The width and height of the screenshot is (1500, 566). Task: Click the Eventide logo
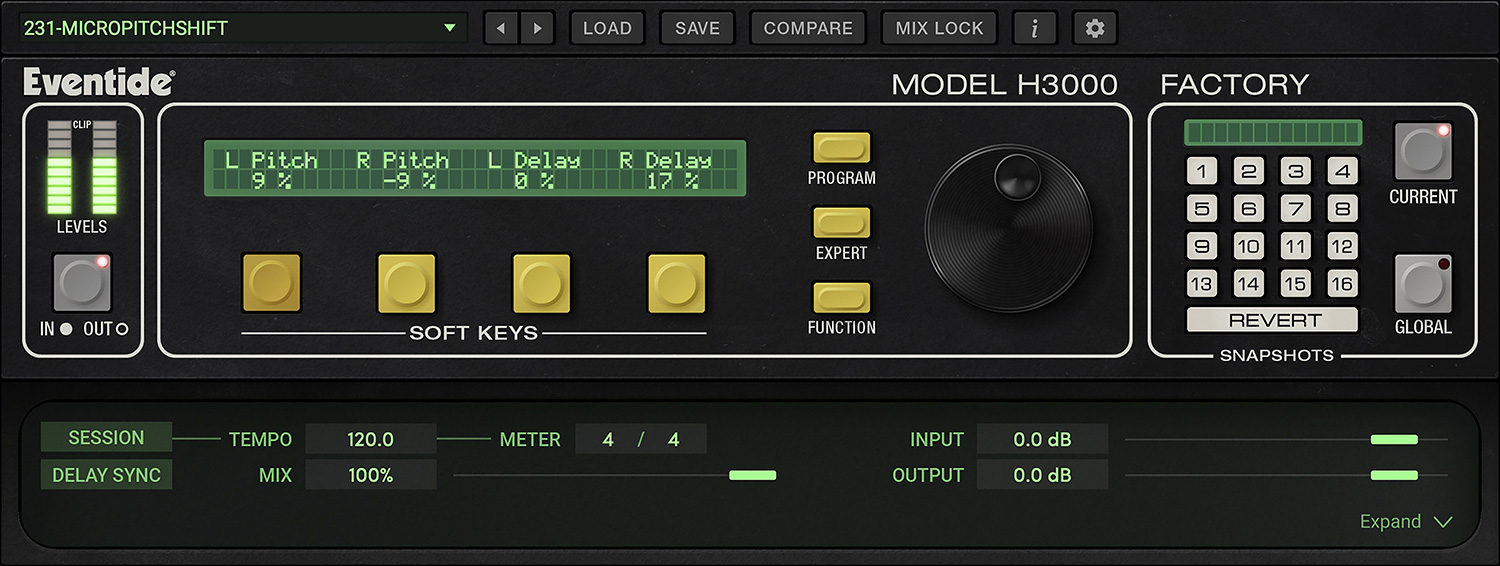pyautogui.click(x=100, y=82)
